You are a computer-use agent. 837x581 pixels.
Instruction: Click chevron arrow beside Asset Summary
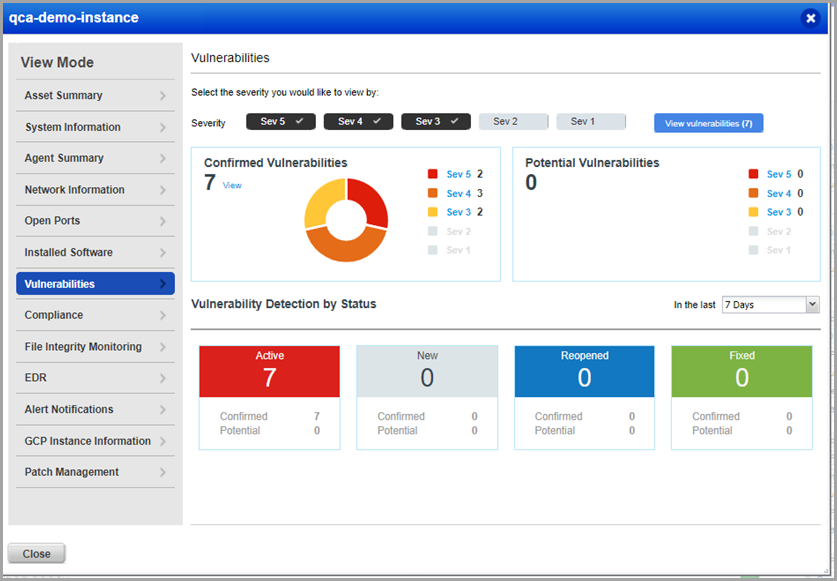click(x=162, y=96)
